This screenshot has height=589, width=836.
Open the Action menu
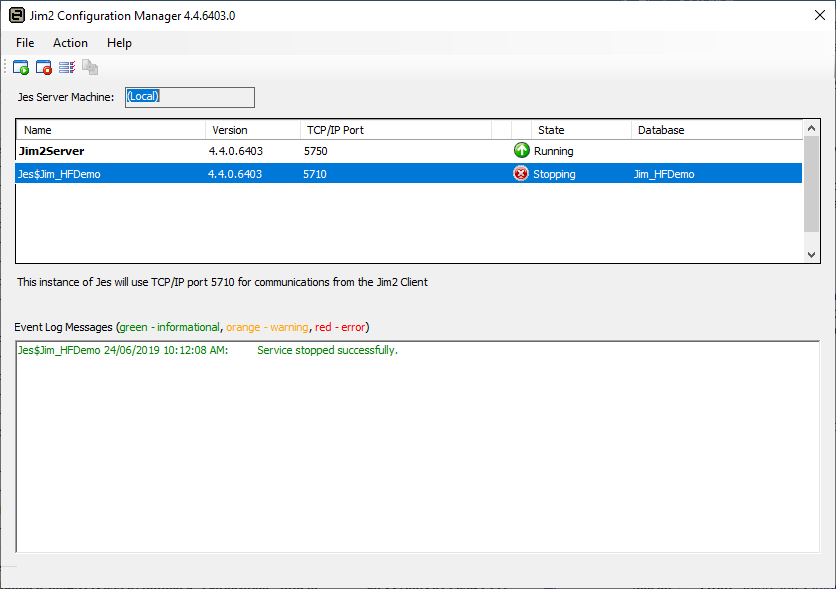(x=70, y=43)
